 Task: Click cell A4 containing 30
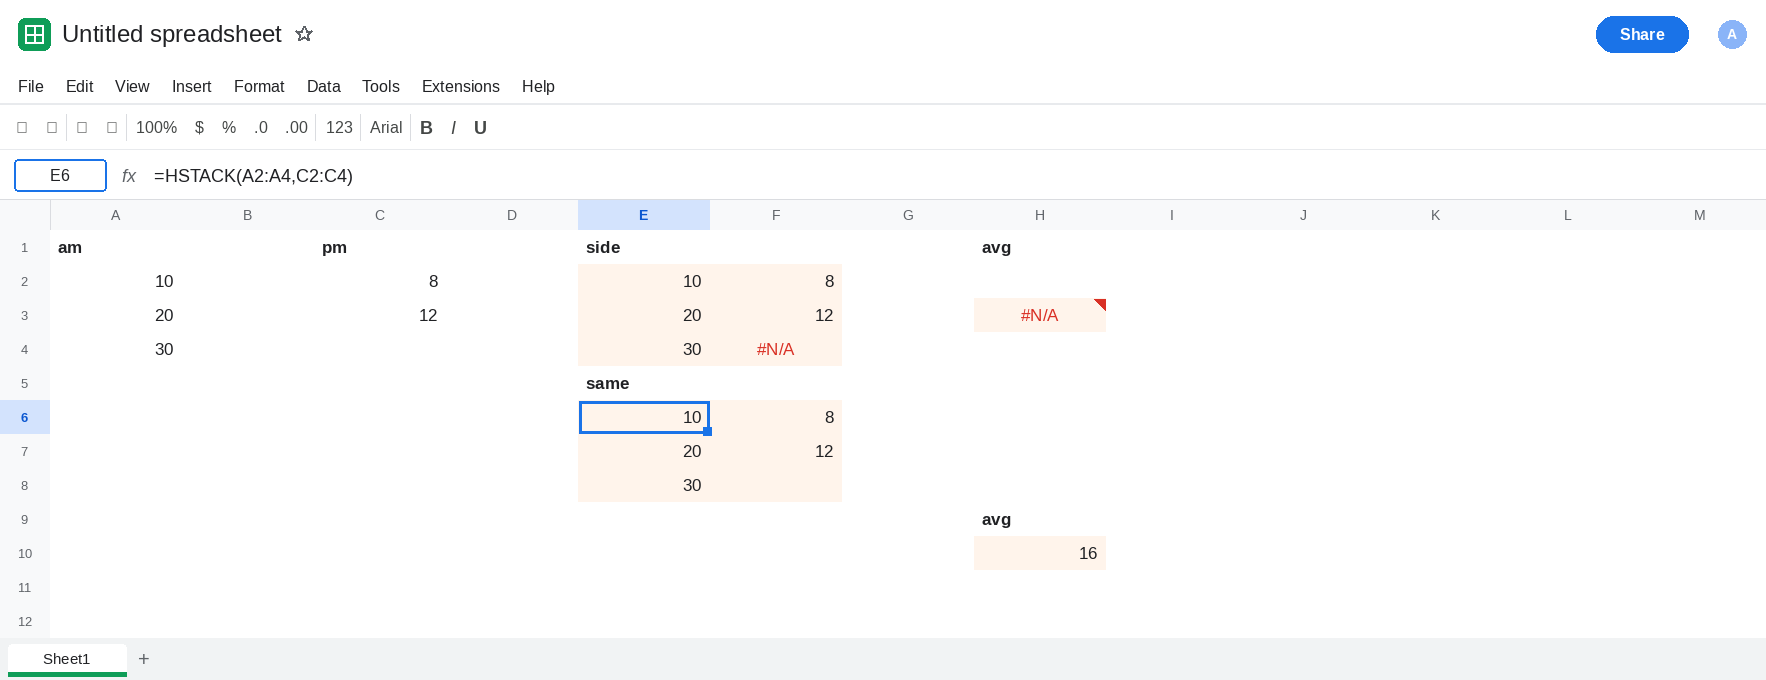(x=116, y=349)
